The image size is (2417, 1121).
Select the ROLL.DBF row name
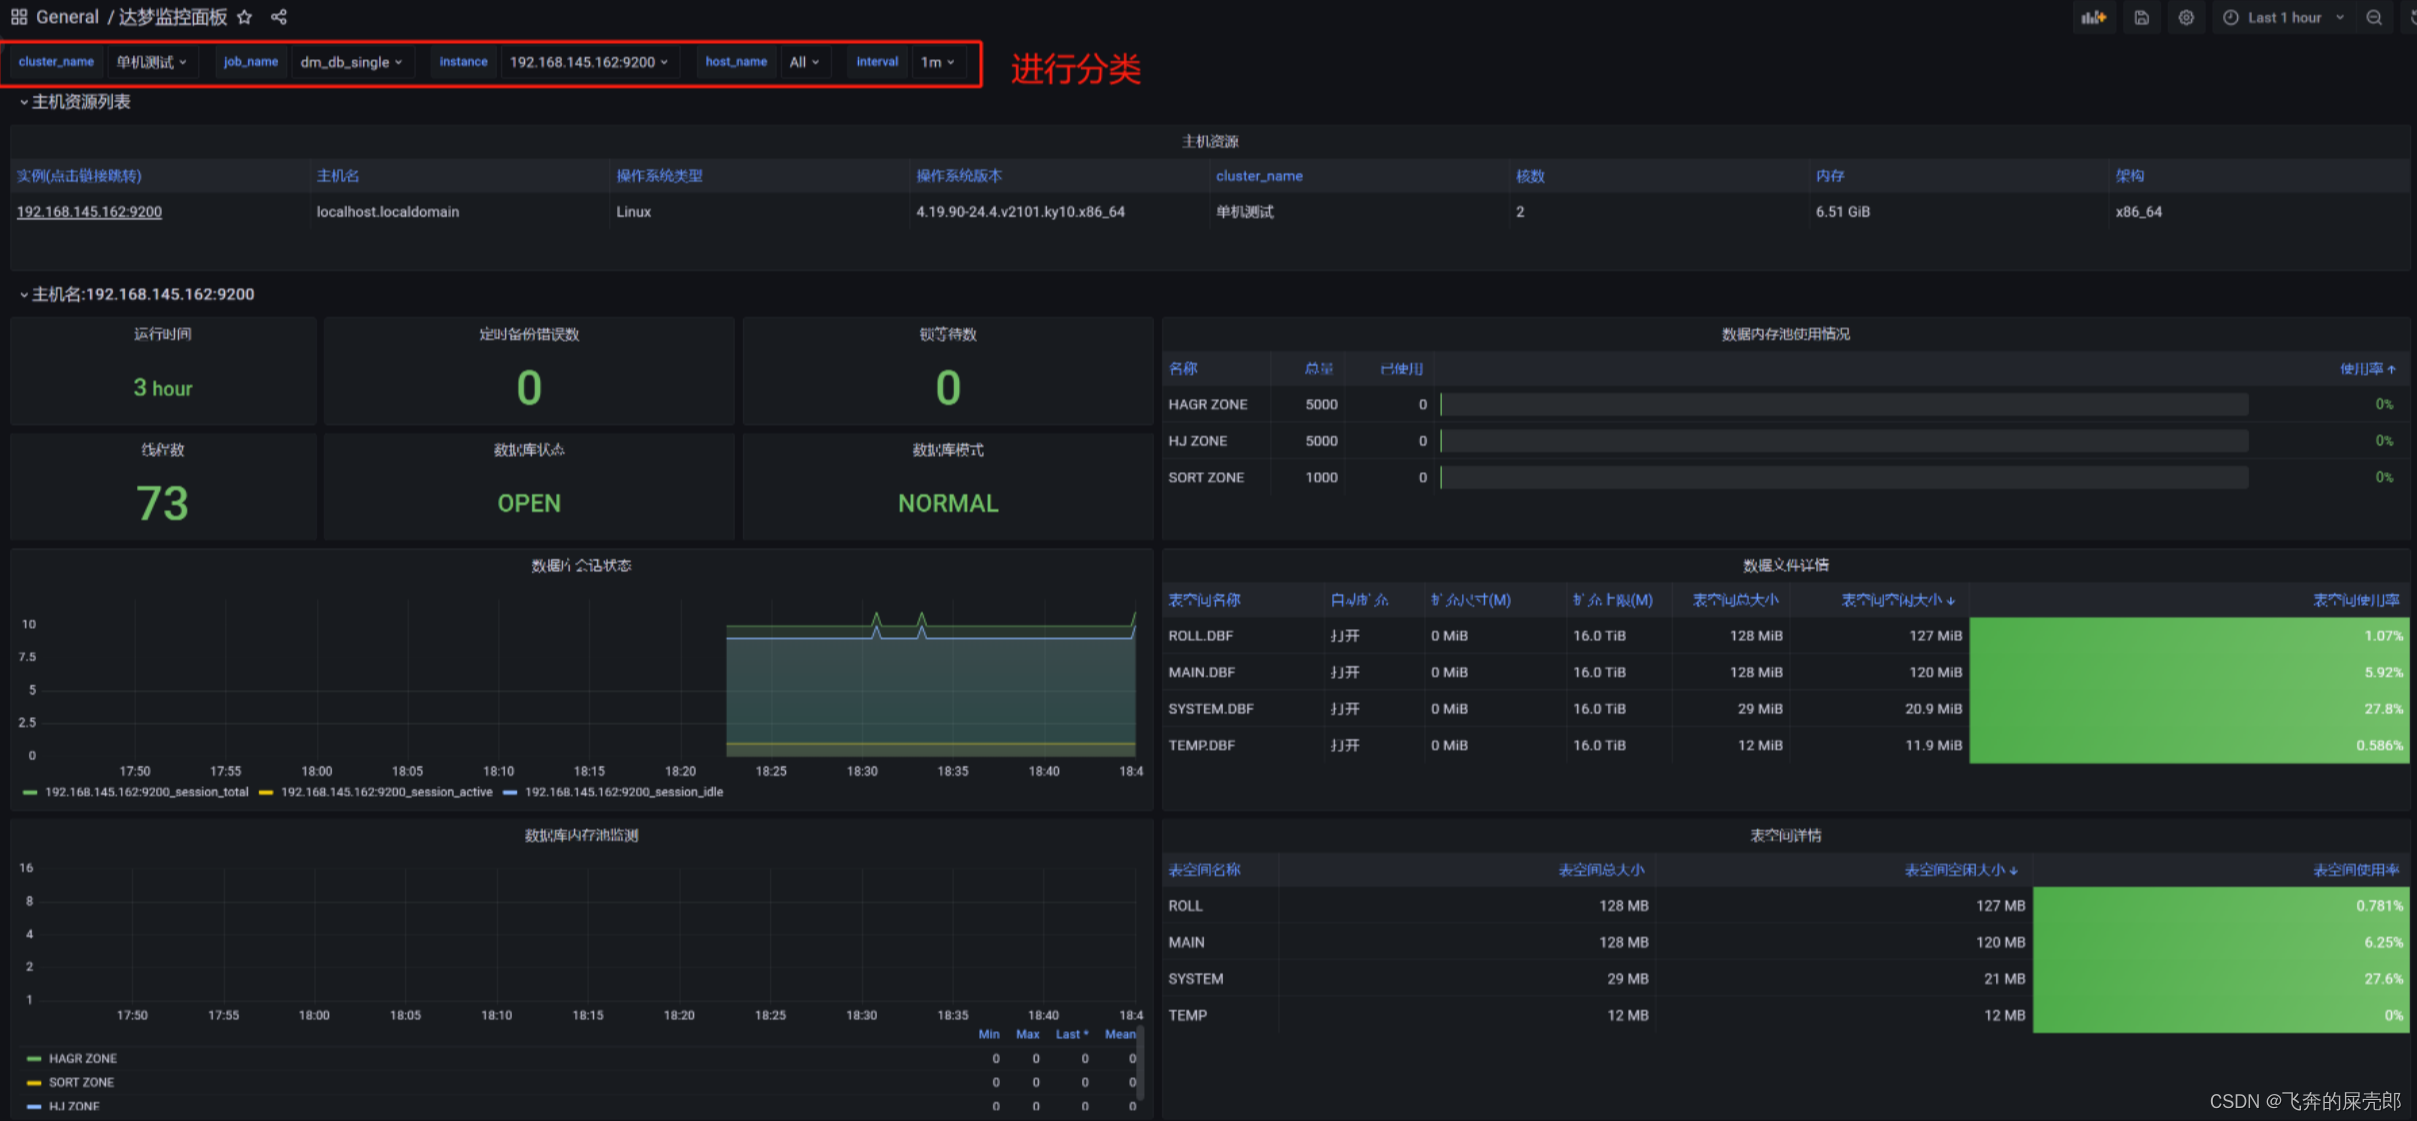tap(1201, 636)
